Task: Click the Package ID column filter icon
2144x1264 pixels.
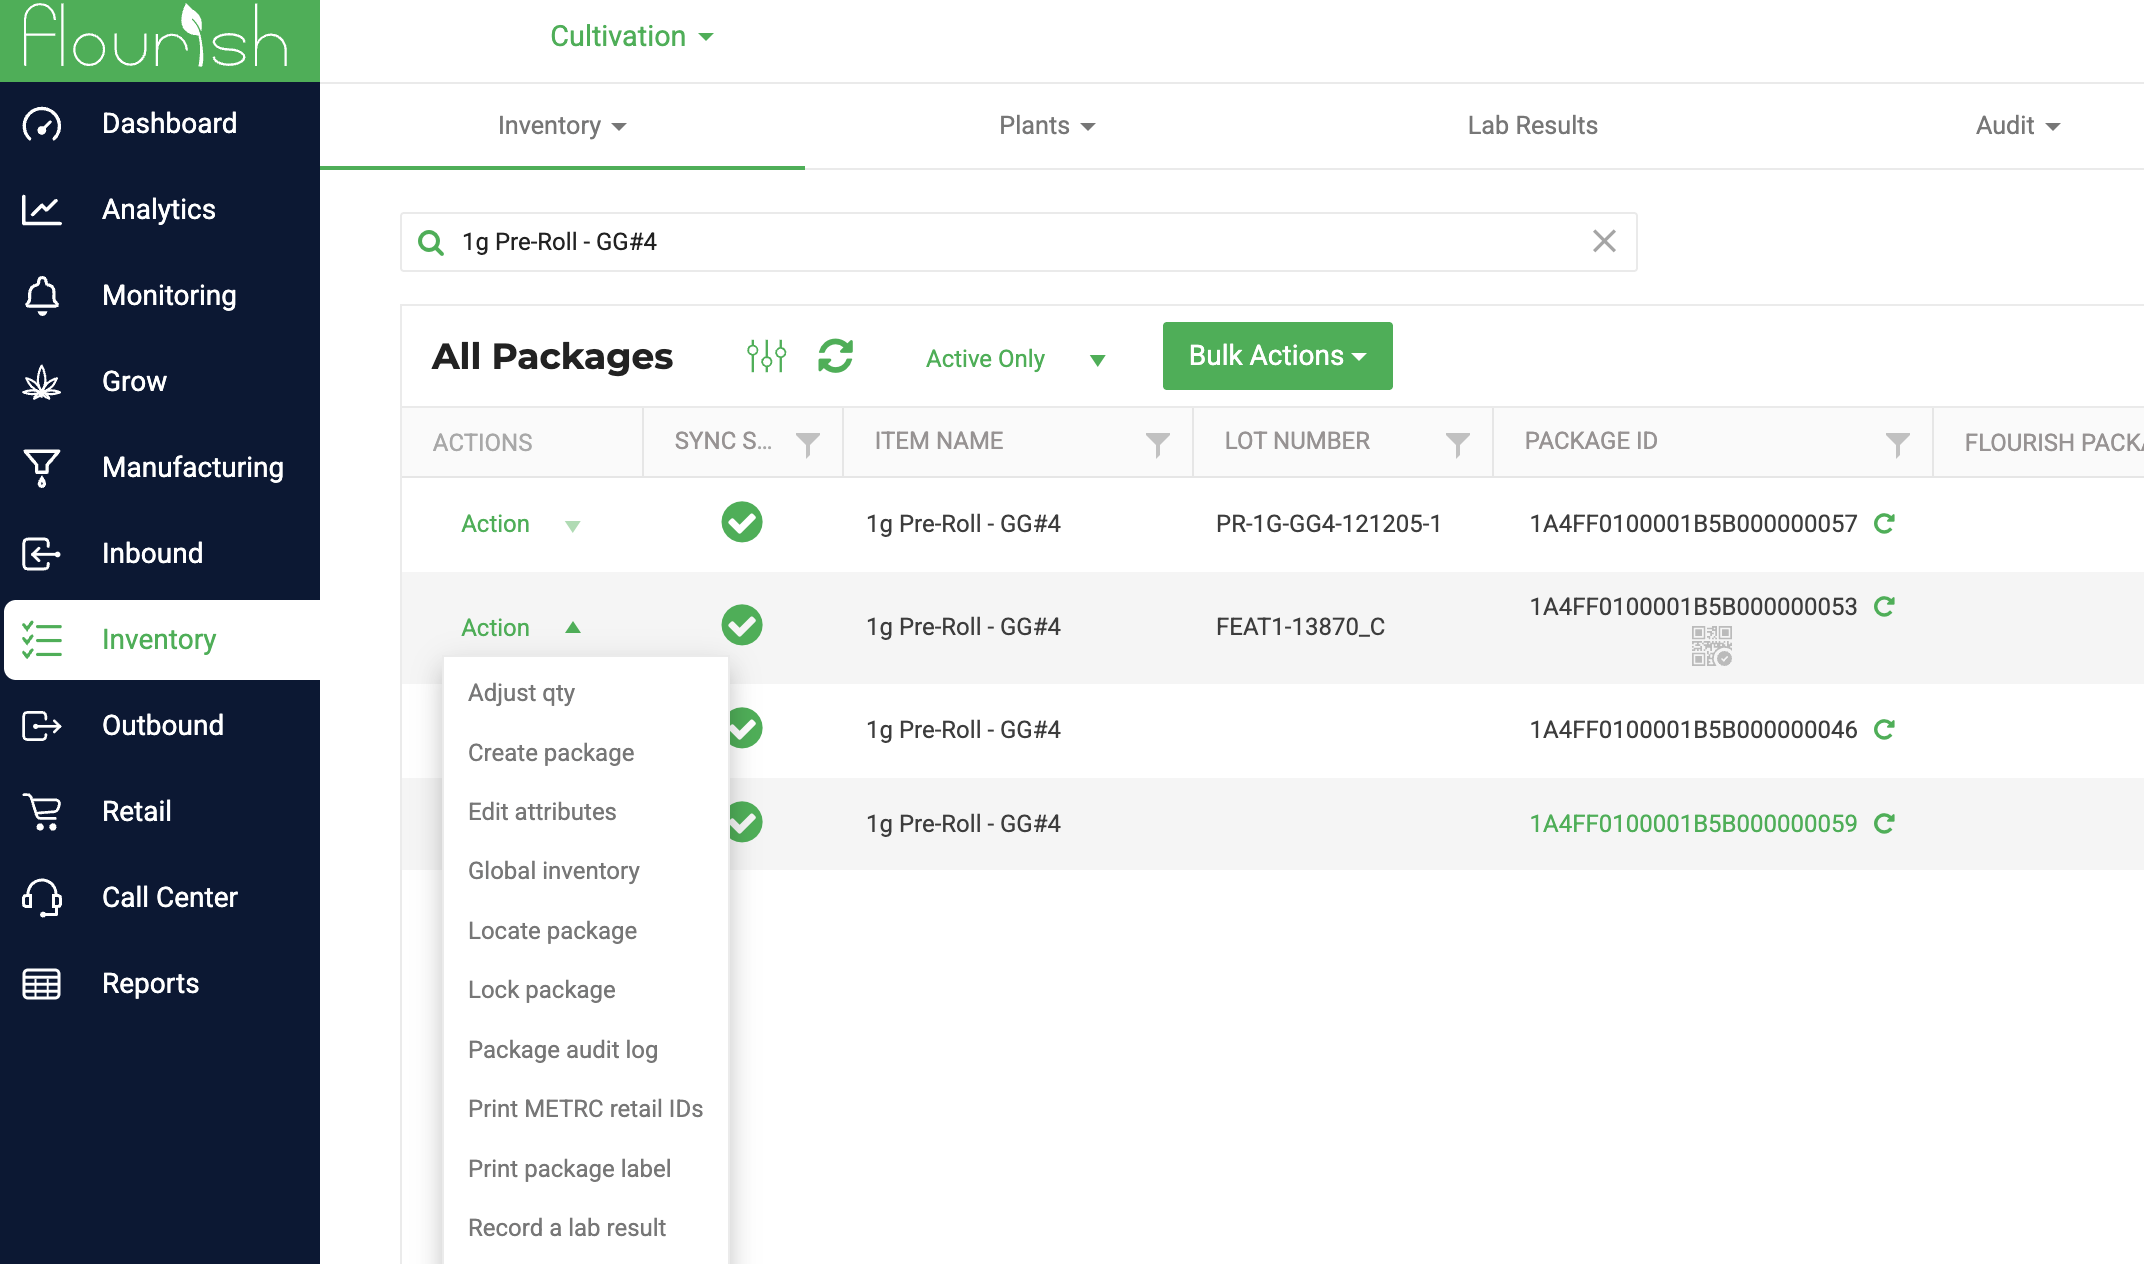Action: [x=1897, y=443]
